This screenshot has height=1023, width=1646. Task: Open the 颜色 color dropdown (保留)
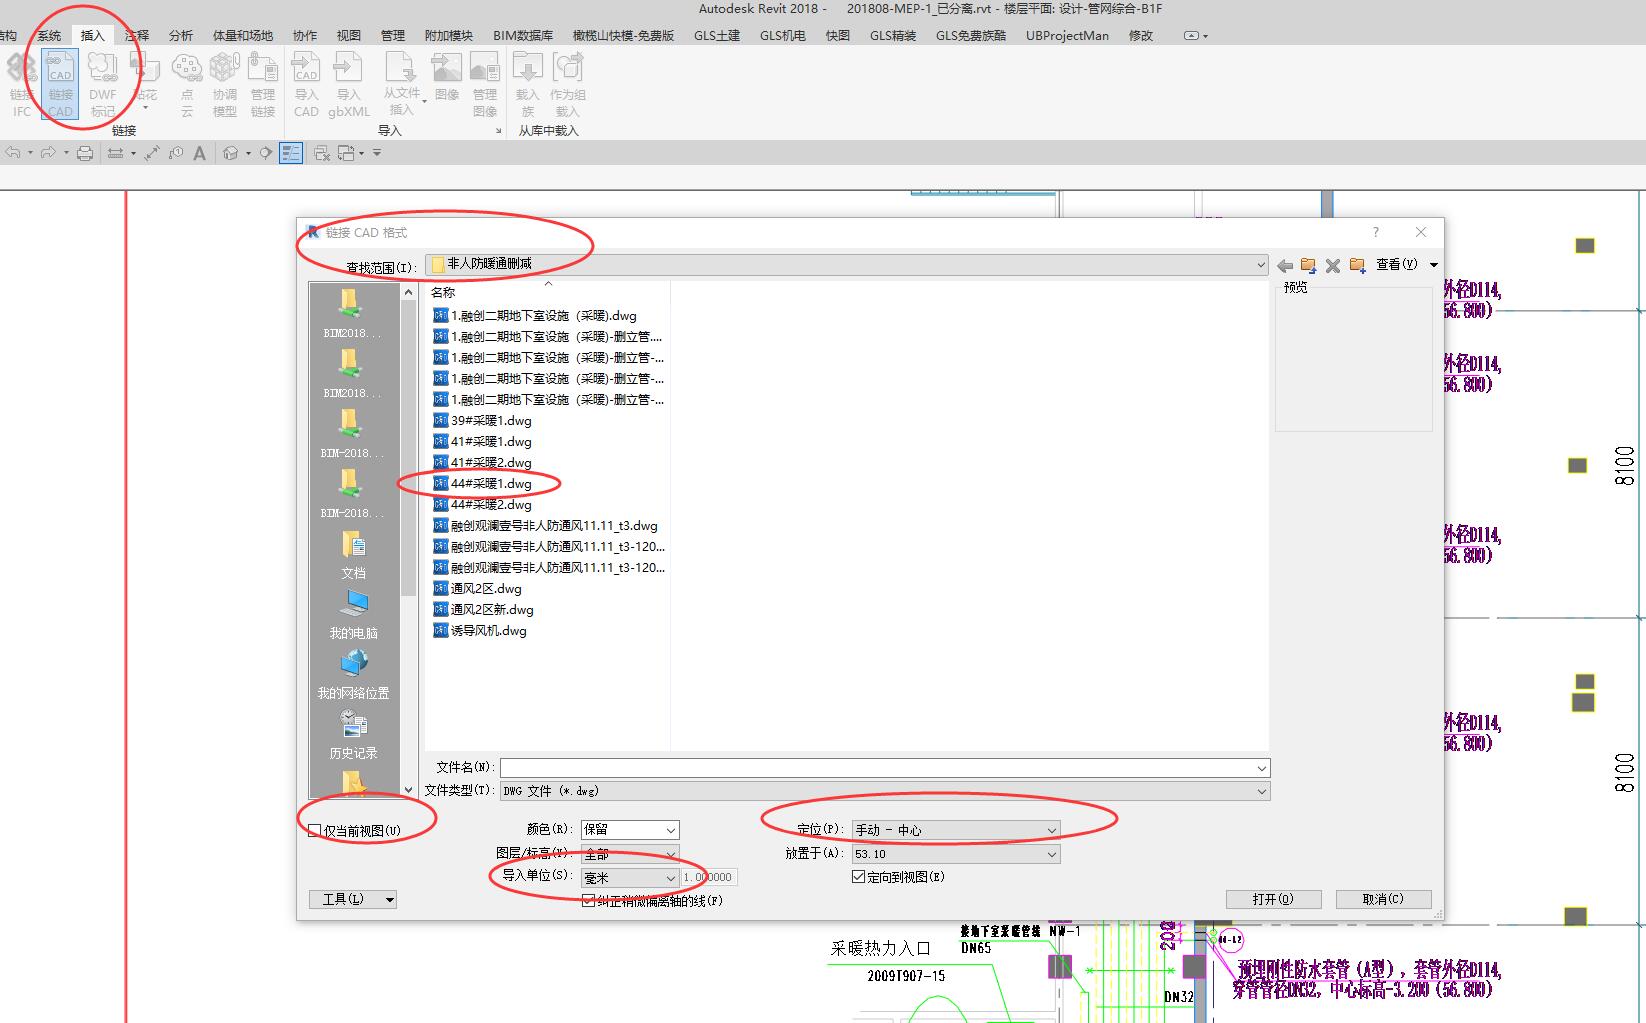click(630, 830)
